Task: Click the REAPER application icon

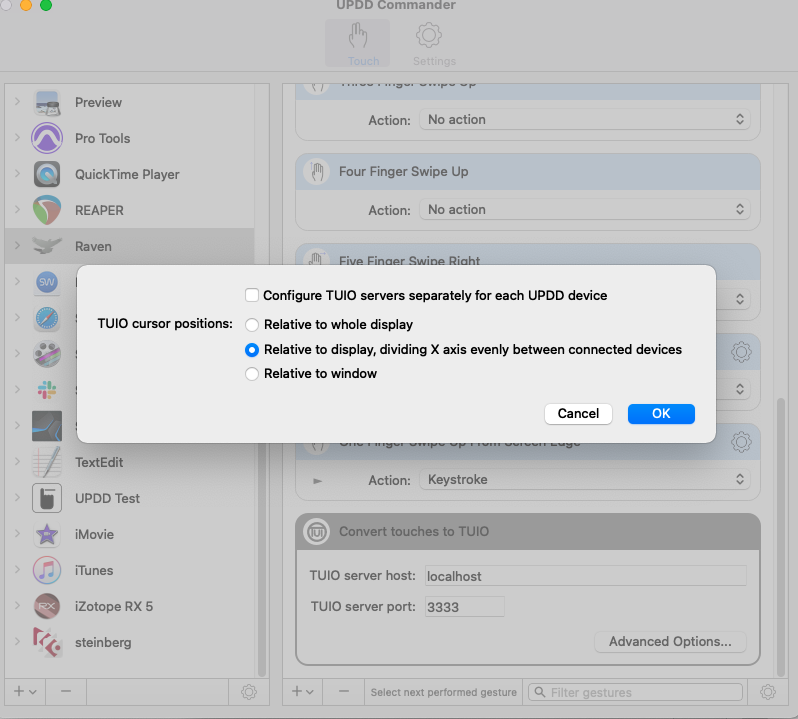Action: pos(47,210)
